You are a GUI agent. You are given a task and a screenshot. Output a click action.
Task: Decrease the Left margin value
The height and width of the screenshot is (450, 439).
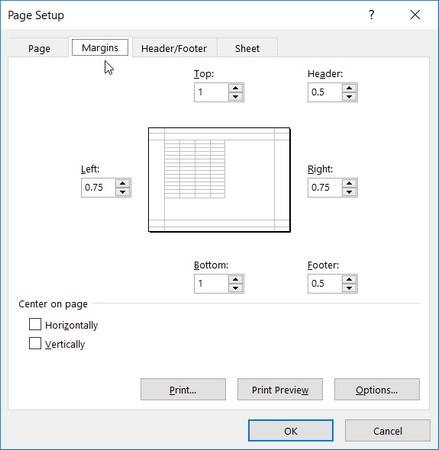click(123, 192)
